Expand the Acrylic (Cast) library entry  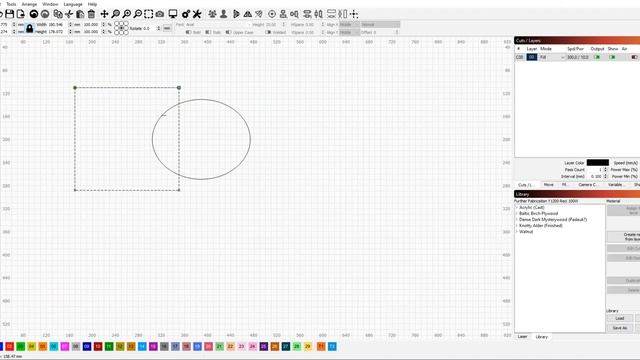click(517, 207)
